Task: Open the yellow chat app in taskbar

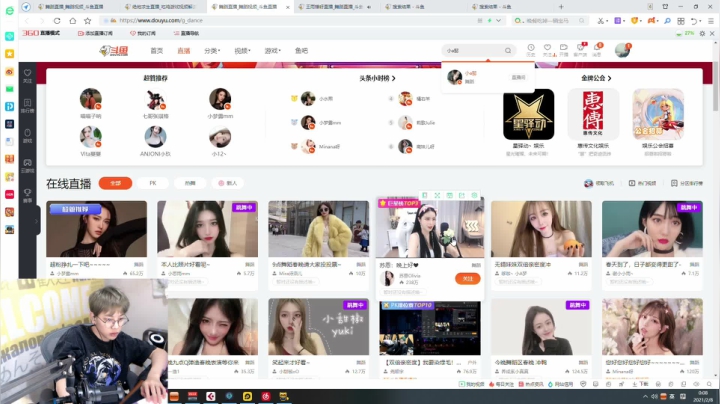Action: click(x=247, y=396)
